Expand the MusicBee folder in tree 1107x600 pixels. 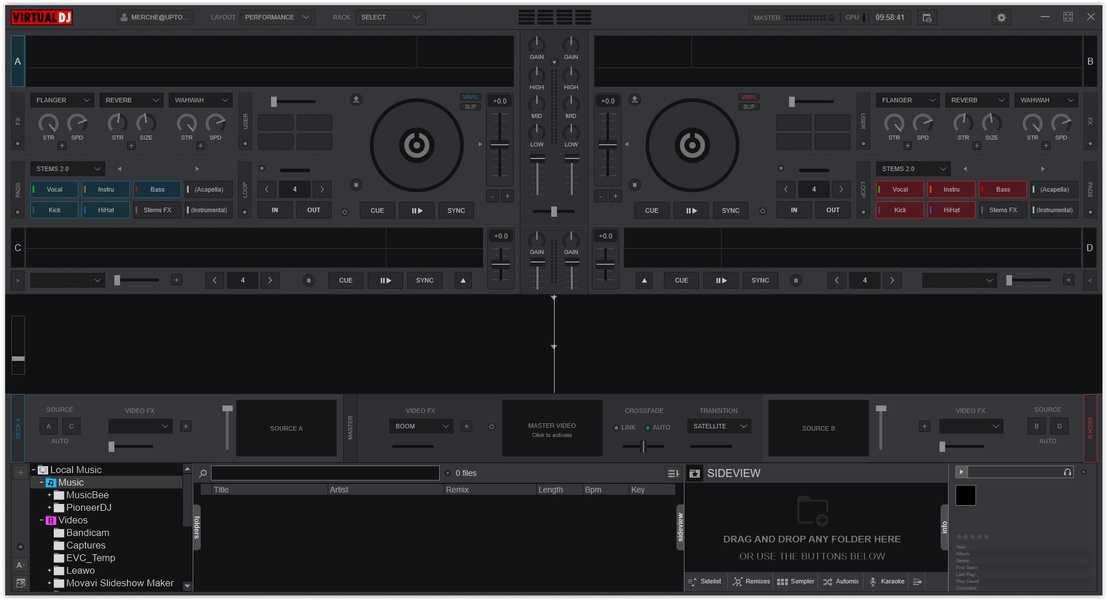click(49, 495)
